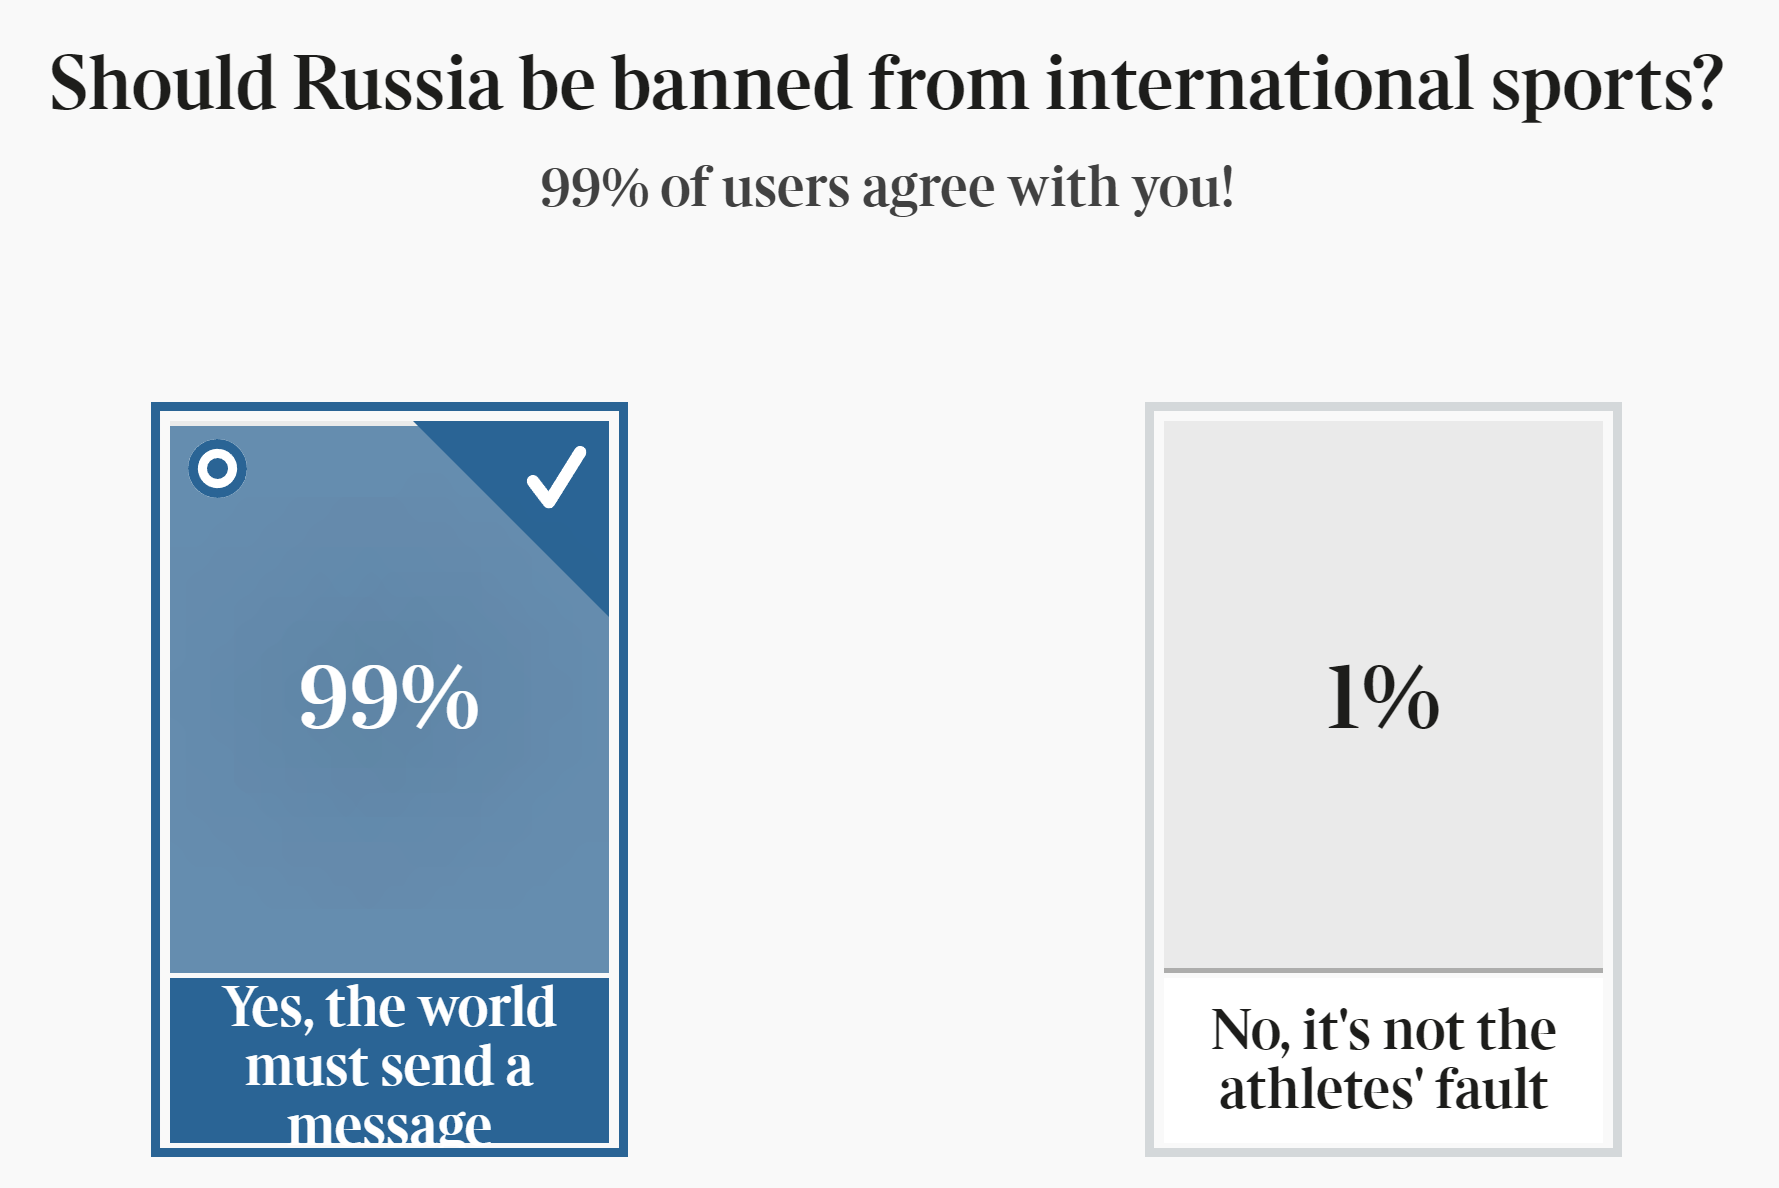
Task: Click the poll question heading about Russia
Action: coord(886,83)
